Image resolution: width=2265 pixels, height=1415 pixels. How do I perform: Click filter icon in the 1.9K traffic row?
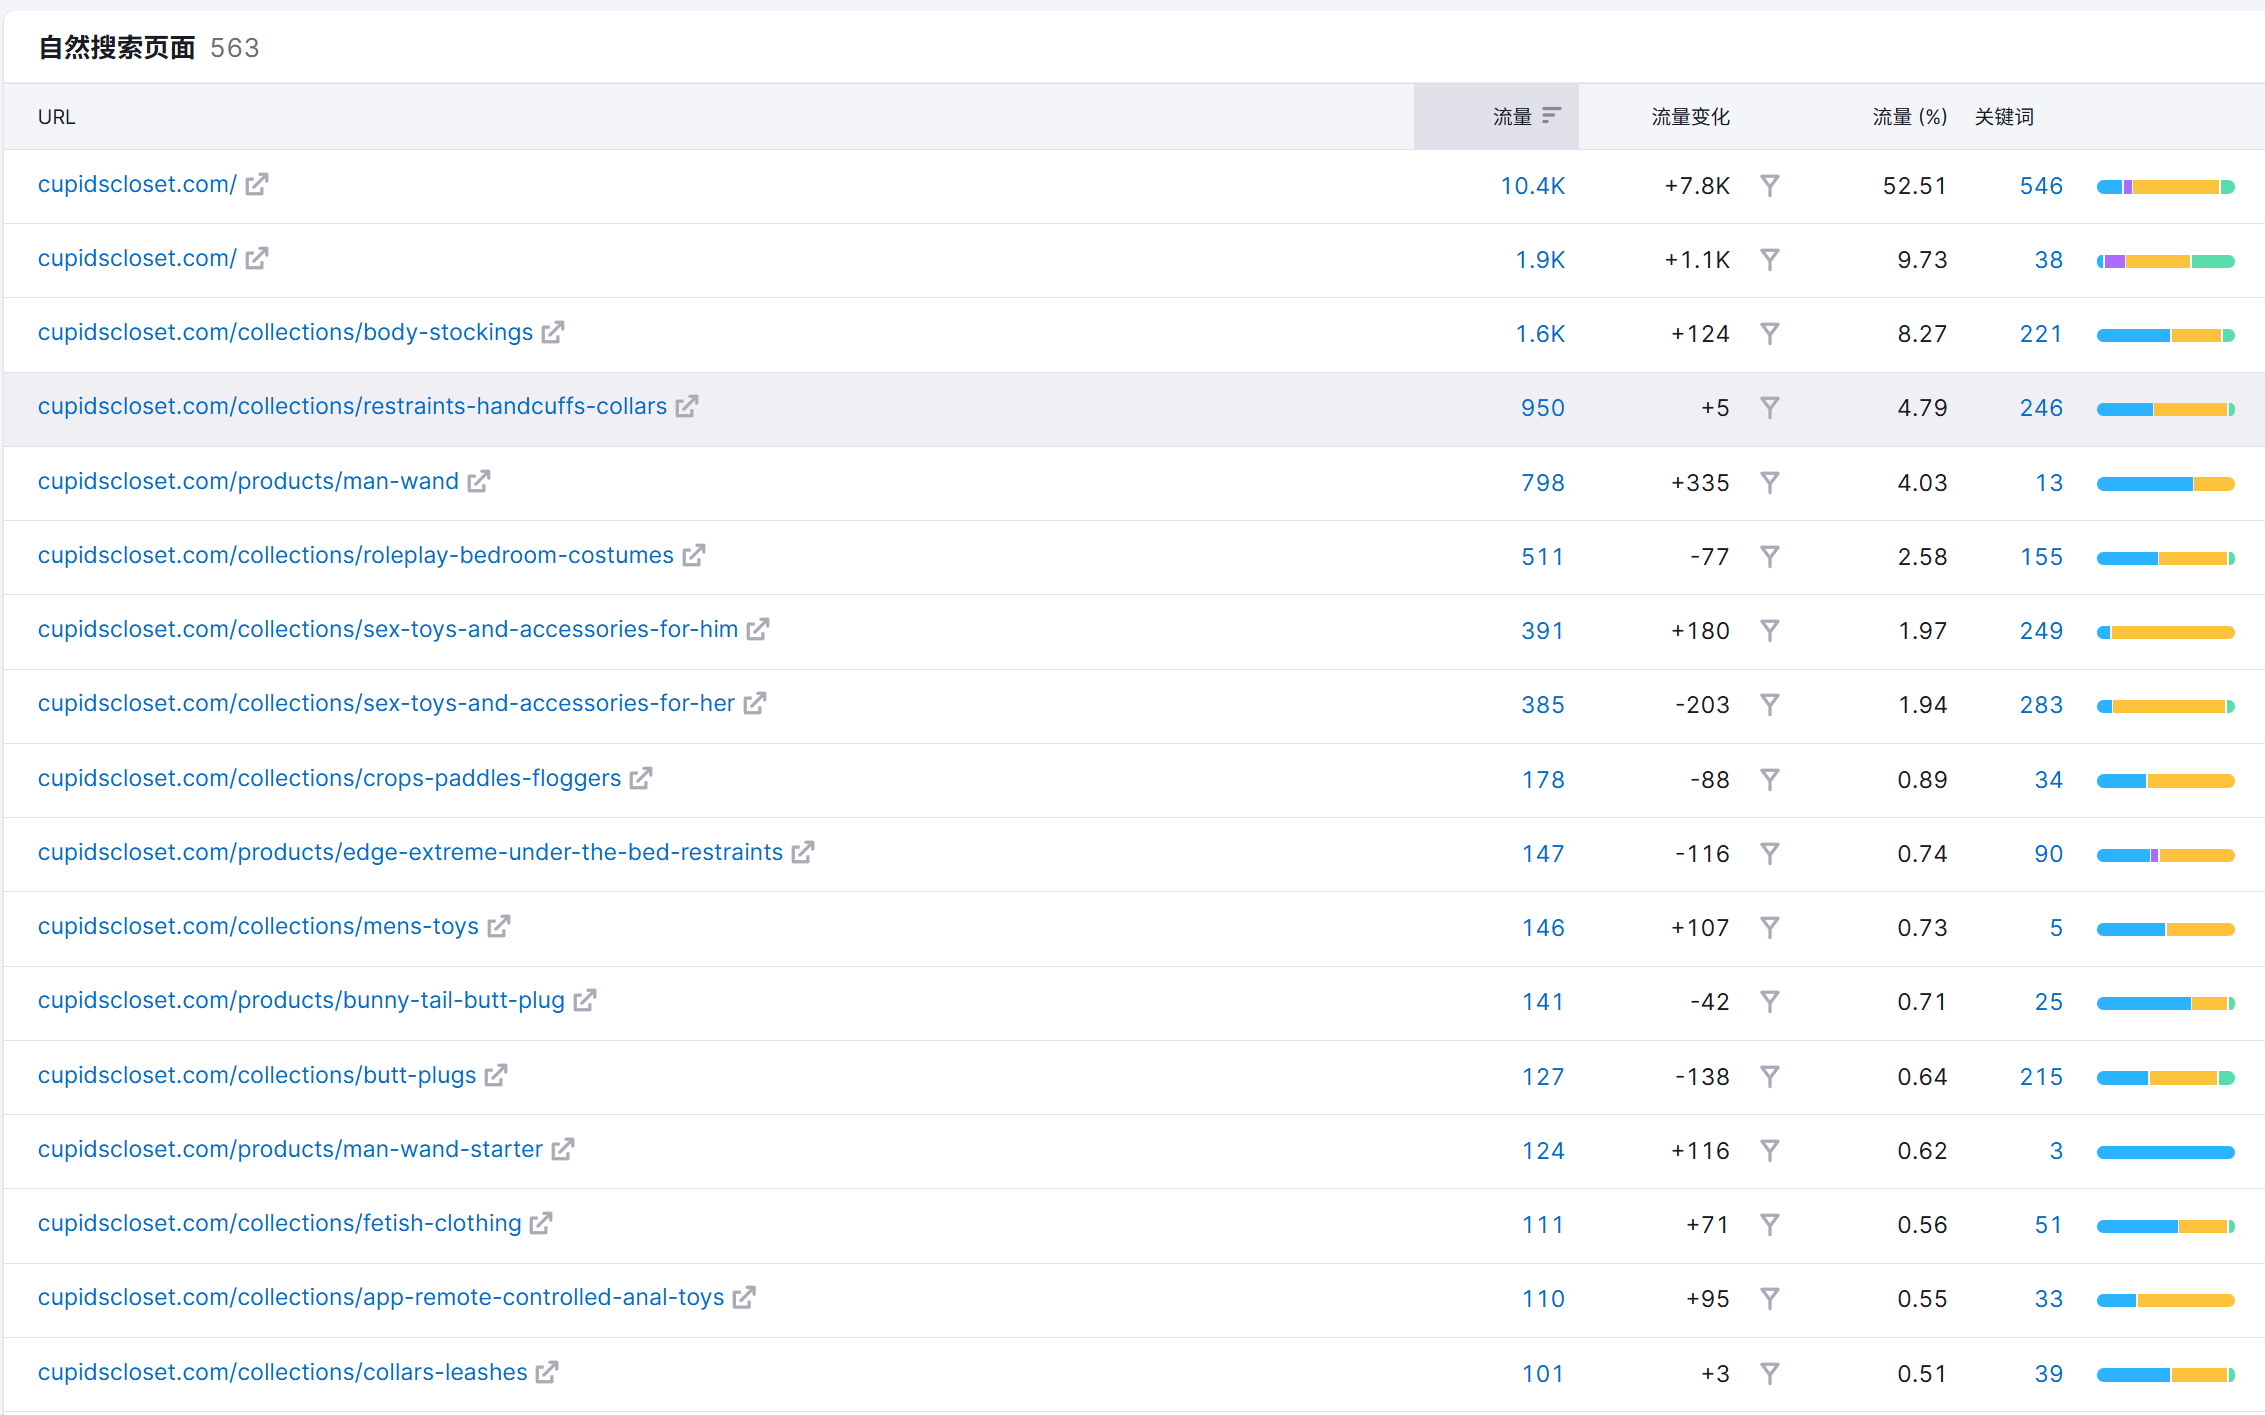1770,260
